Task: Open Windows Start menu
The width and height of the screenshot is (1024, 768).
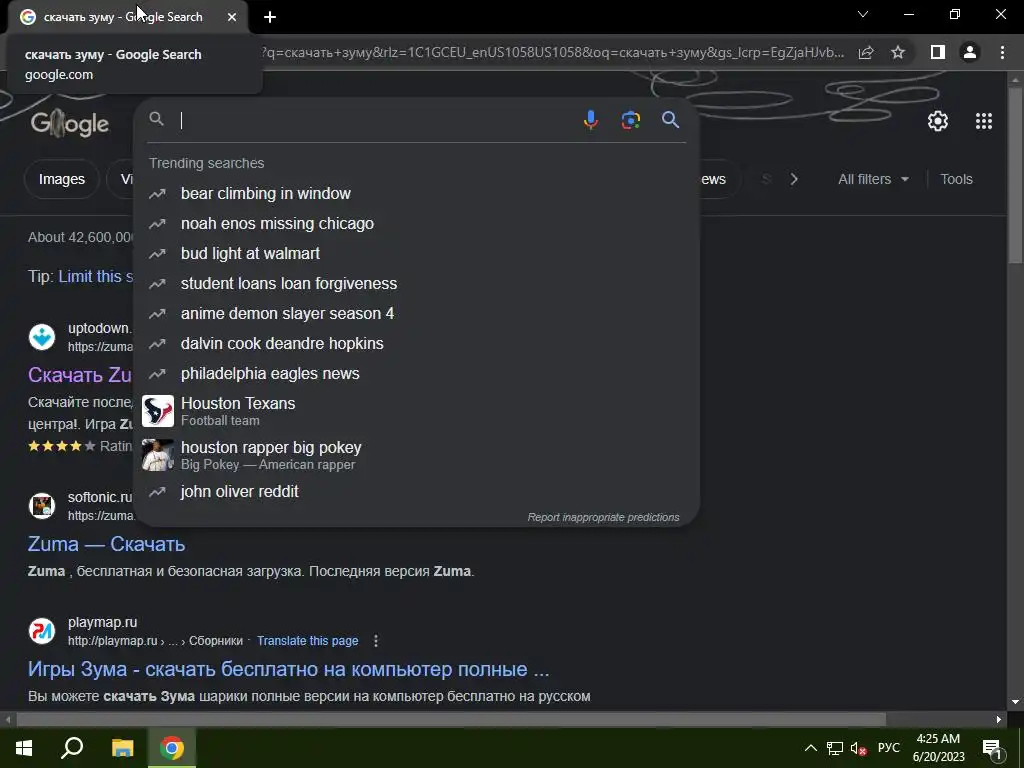Action: (24, 748)
